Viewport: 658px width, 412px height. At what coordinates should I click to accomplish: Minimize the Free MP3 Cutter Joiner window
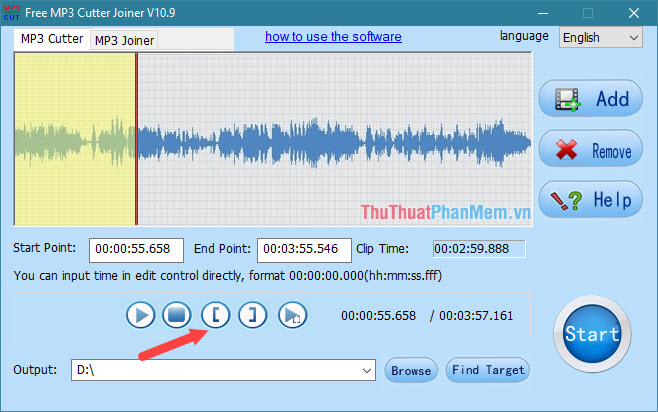point(543,13)
